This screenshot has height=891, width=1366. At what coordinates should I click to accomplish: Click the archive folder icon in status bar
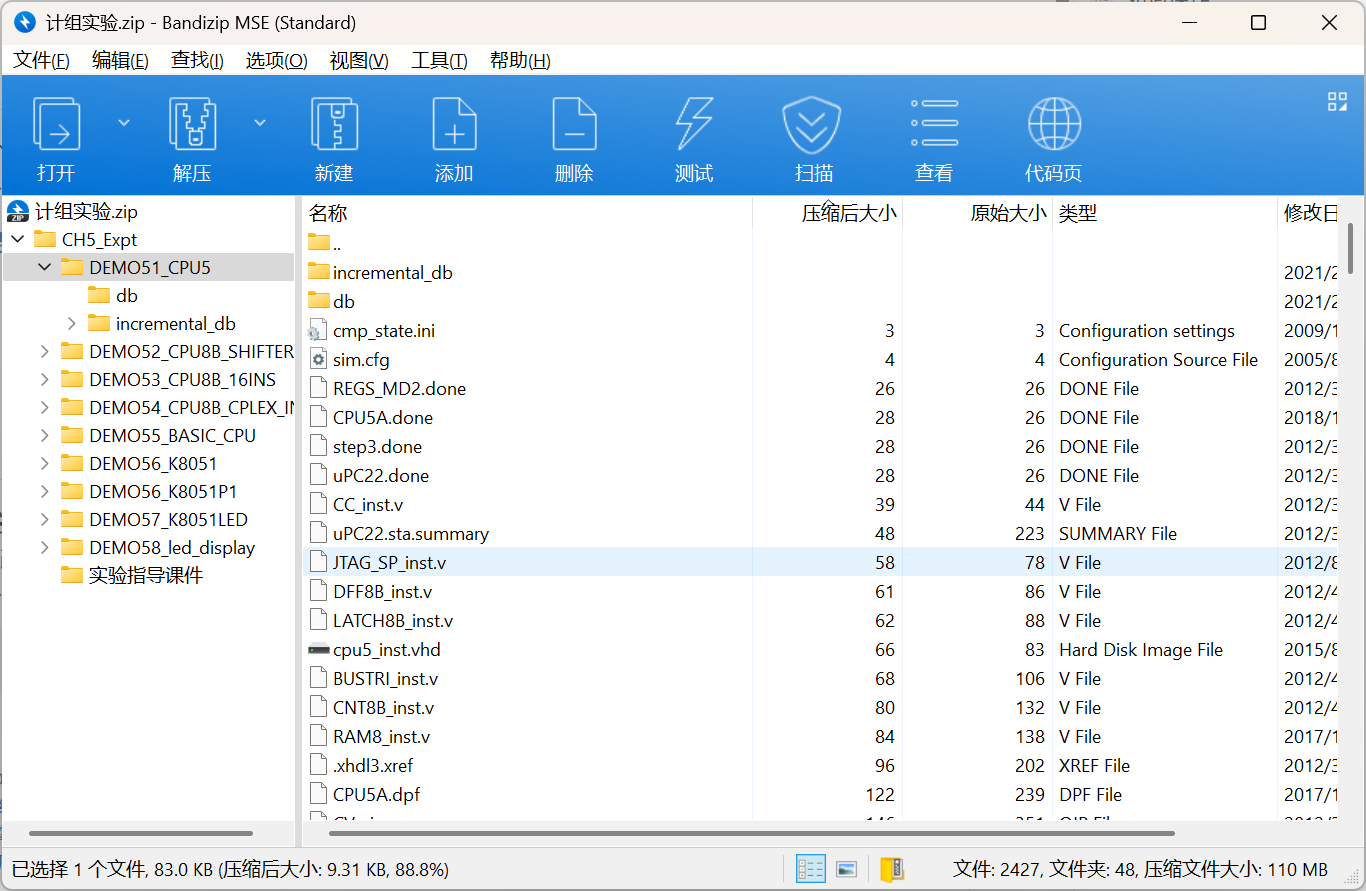pos(891,869)
